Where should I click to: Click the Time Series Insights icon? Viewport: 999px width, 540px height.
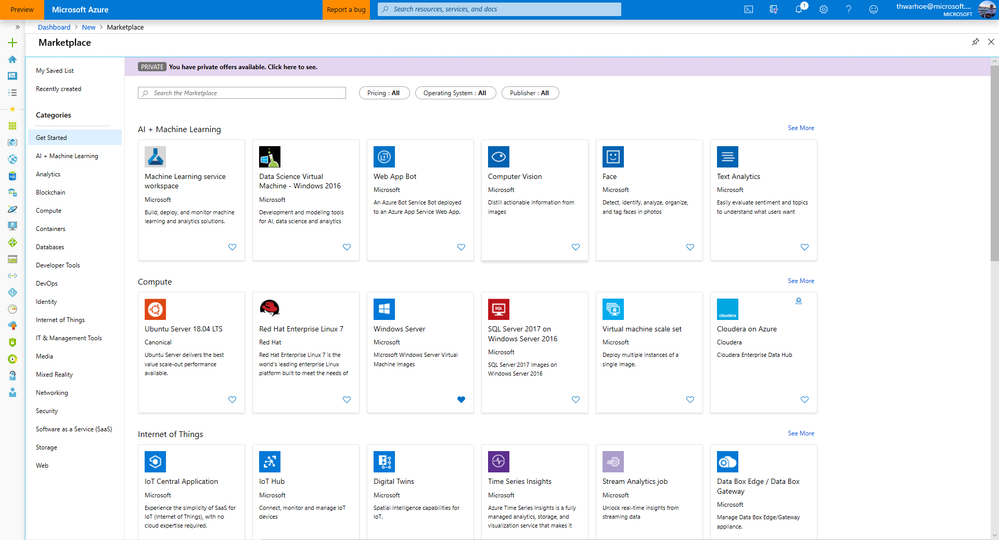tap(498, 462)
